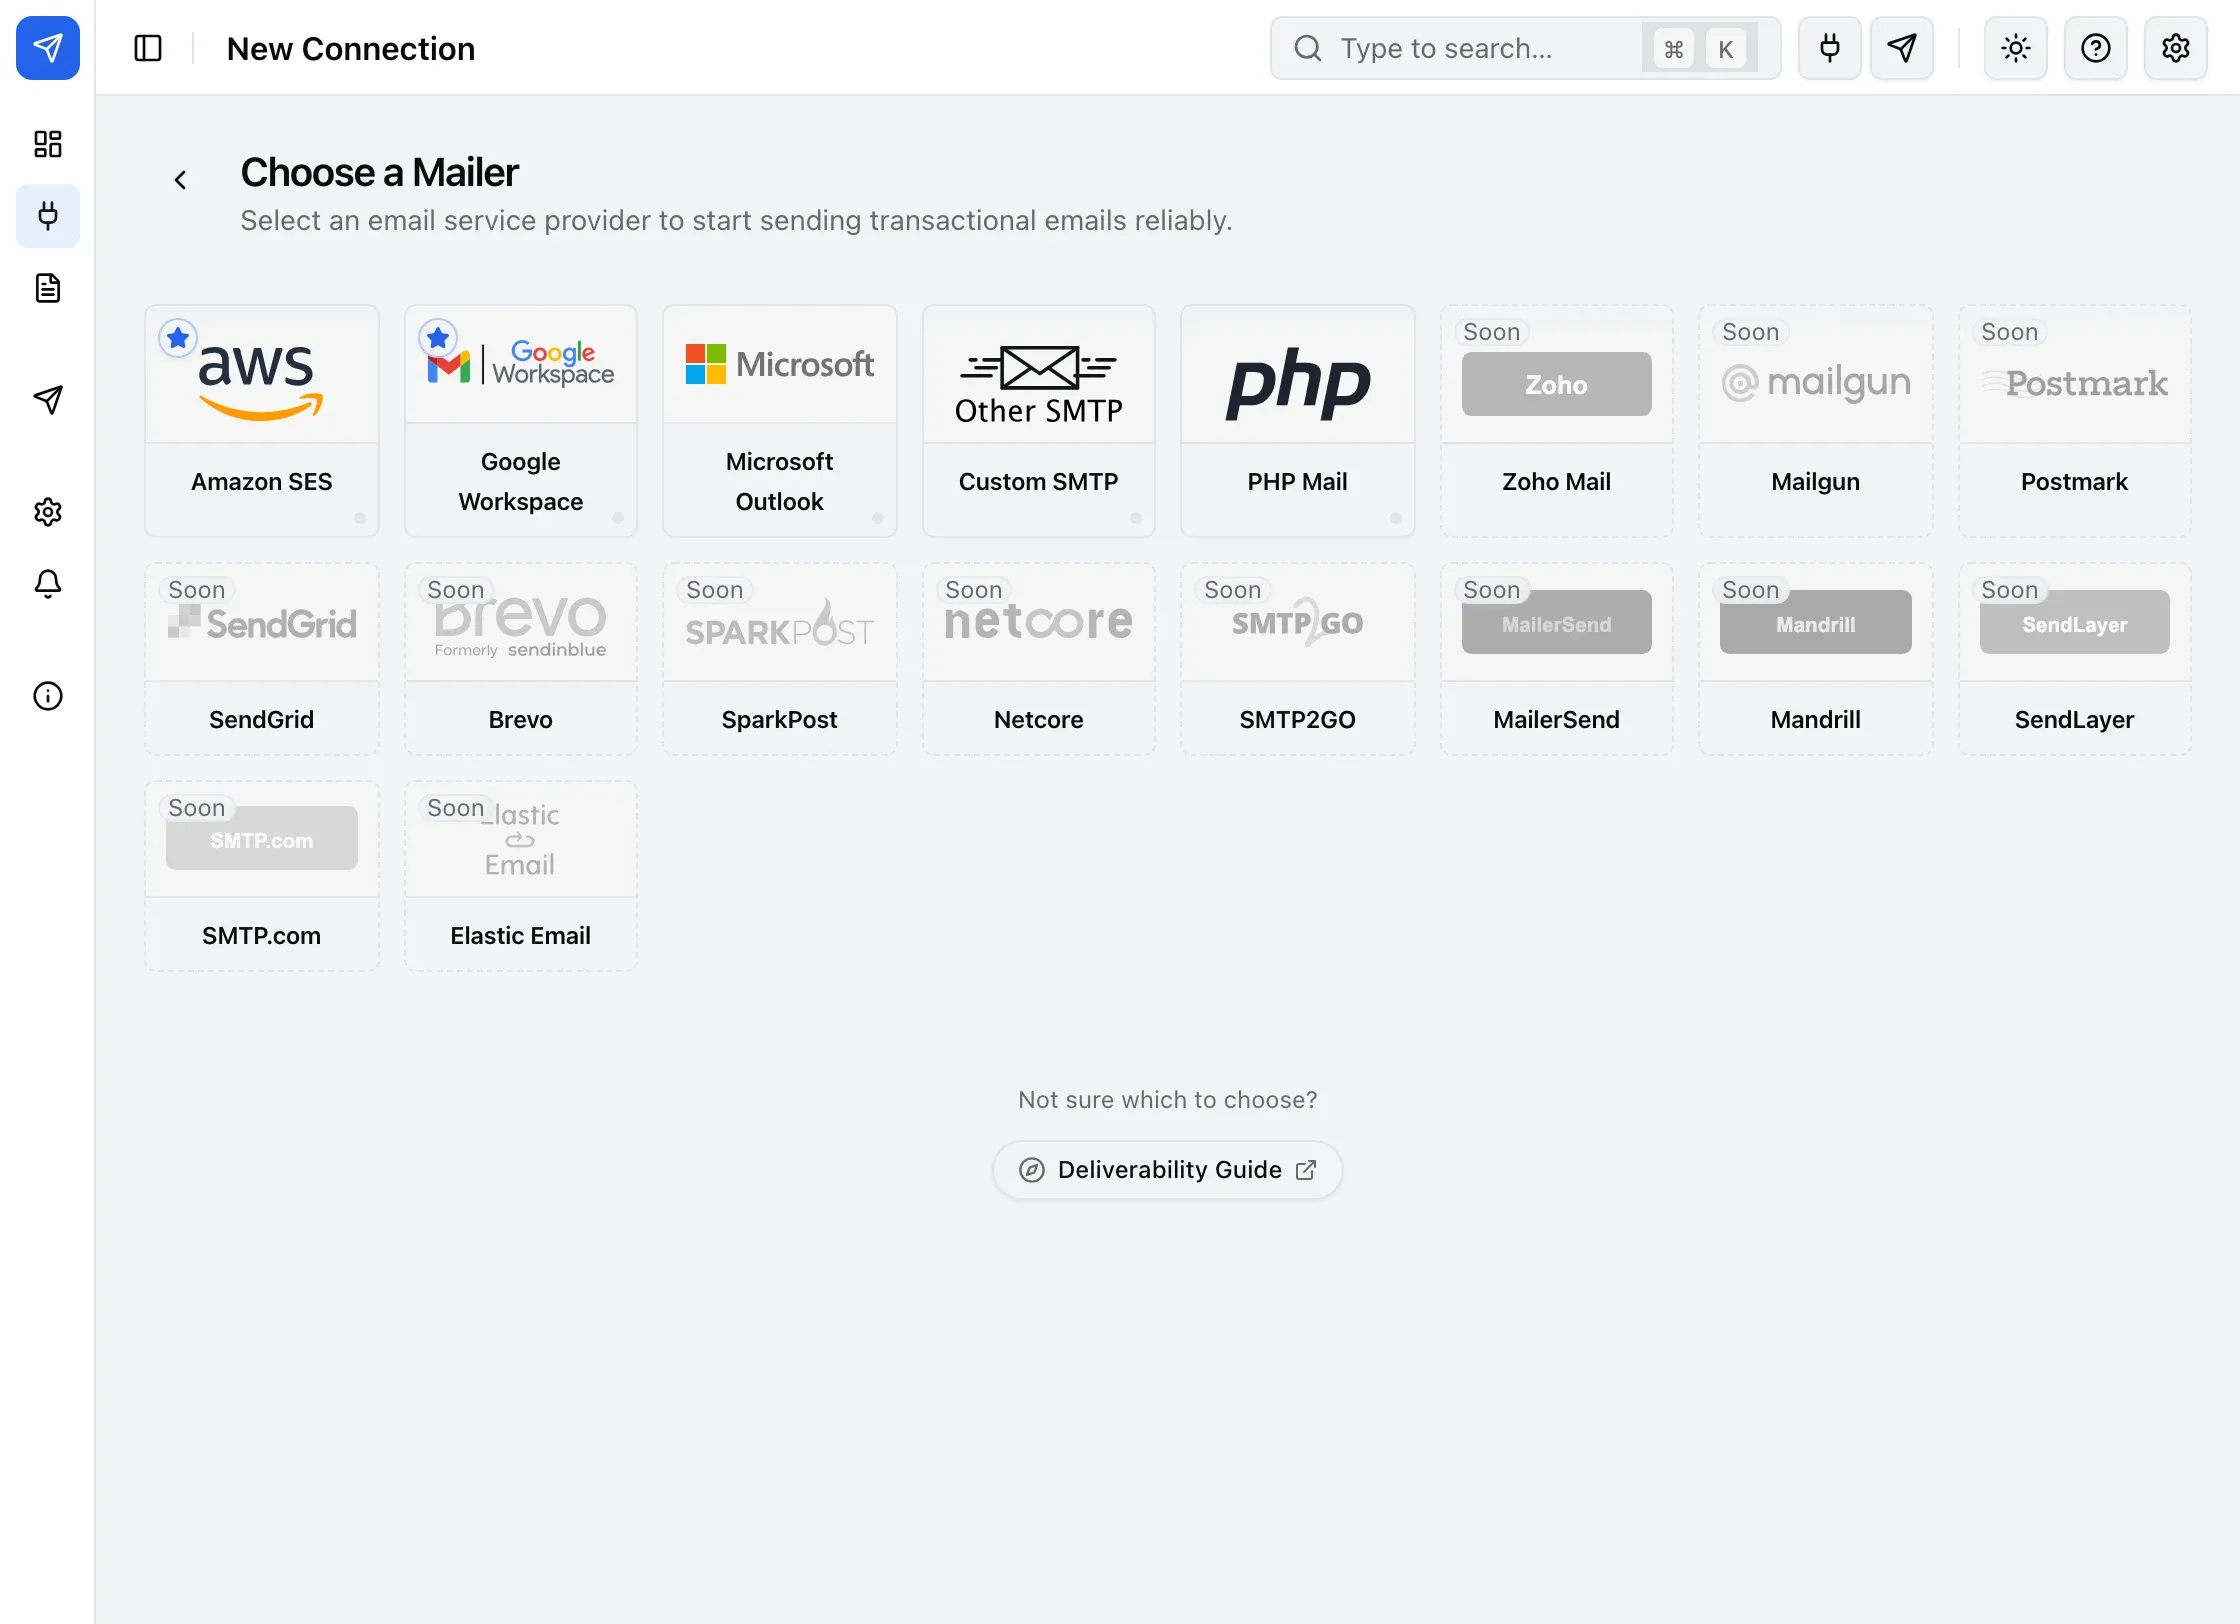
Task: Click the SMTP2GO coming soon card
Action: pos(1298,659)
